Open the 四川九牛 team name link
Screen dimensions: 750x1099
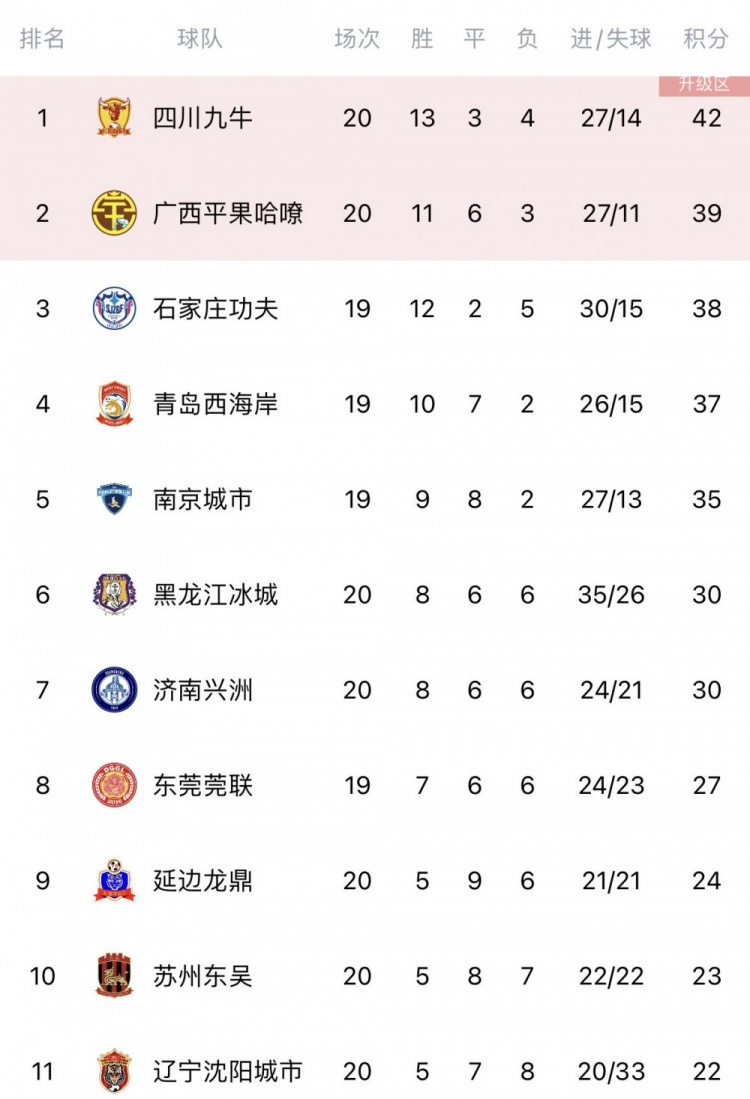[x=203, y=118]
